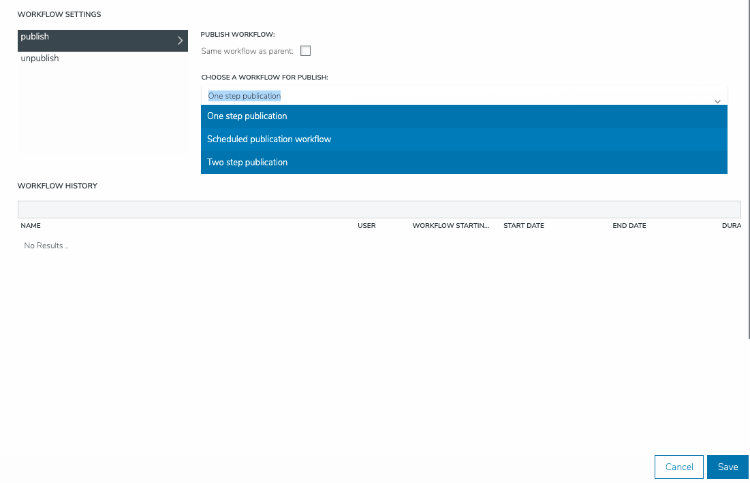Click the workflow history filter bar
This screenshot has width=750, height=483.
(379, 209)
